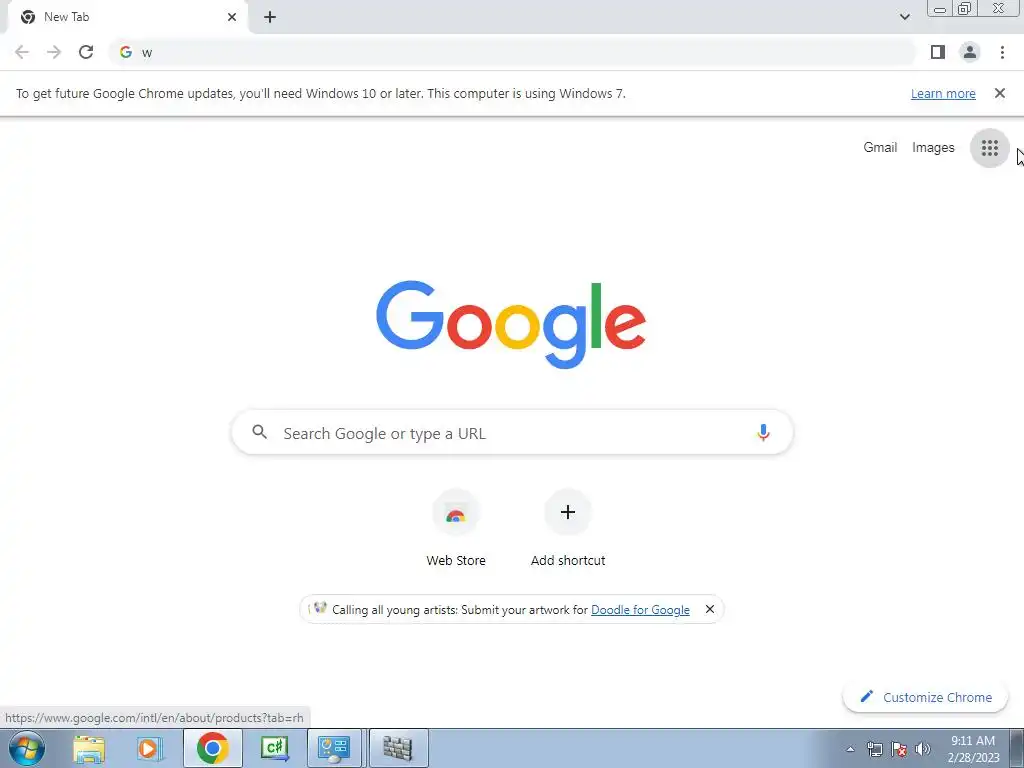Image resolution: width=1024 pixels, height=768 pixels.
Task: Open the Images link
Action: coord(933,148)
